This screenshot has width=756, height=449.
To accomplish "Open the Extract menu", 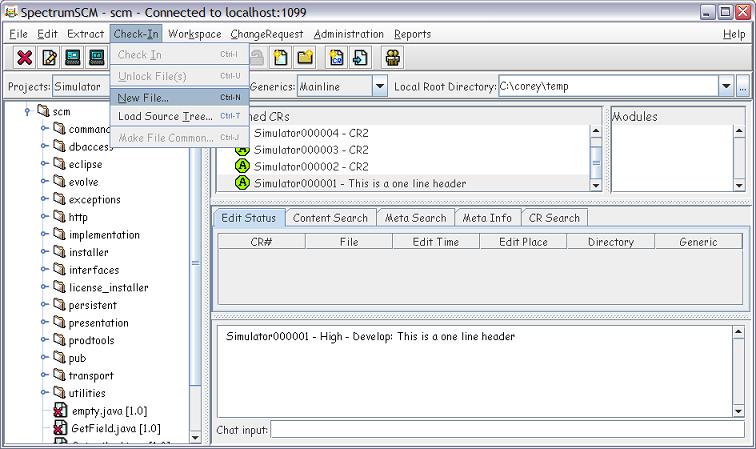I will [85, 34].
